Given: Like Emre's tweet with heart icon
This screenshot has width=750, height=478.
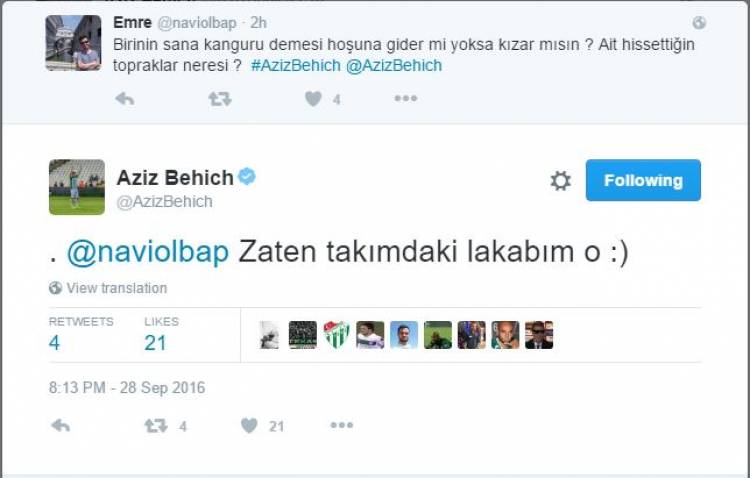Looking at the screenshot, I should (313, 98).
